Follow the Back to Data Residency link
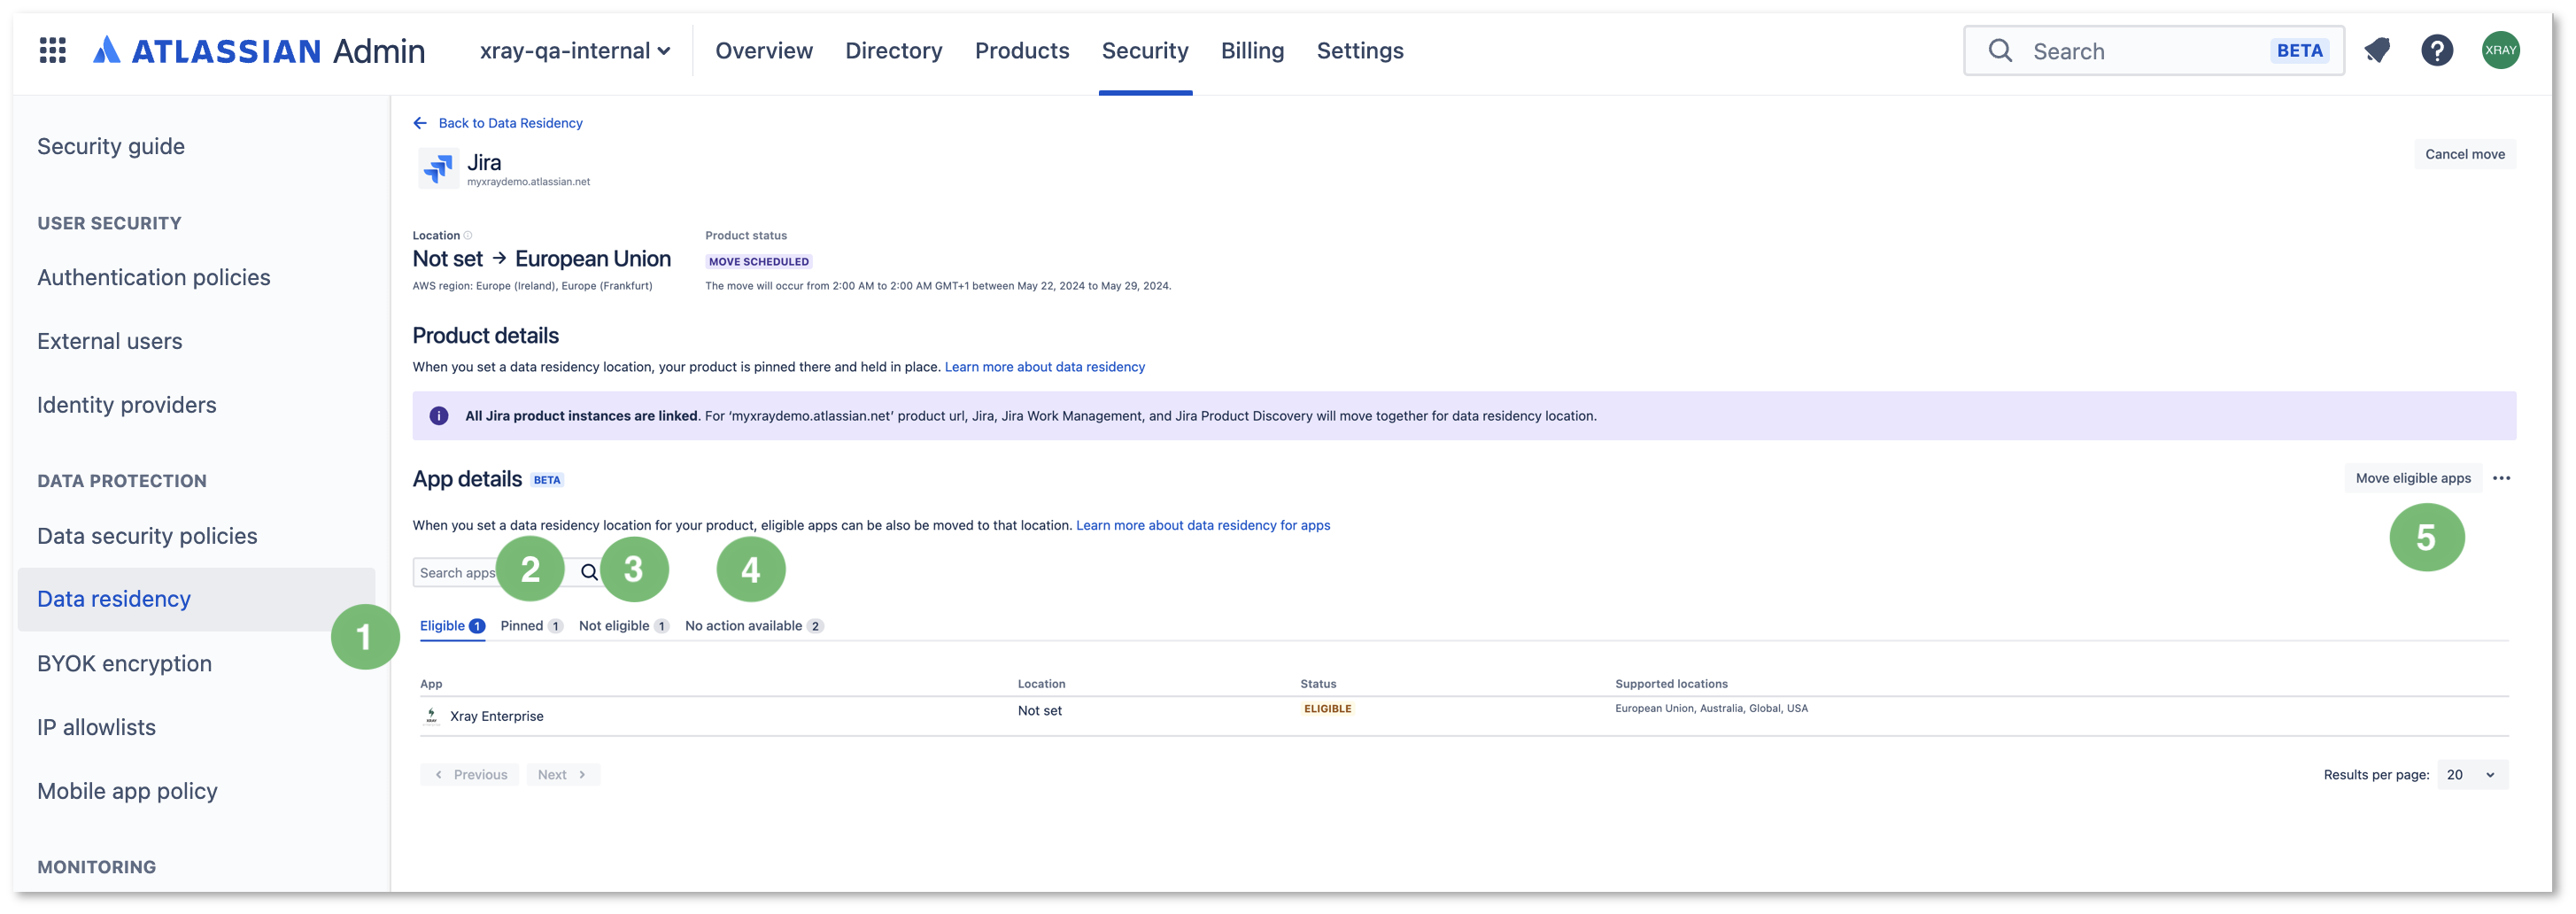Viewport: 2576px width, 914px height. point(510,123)
